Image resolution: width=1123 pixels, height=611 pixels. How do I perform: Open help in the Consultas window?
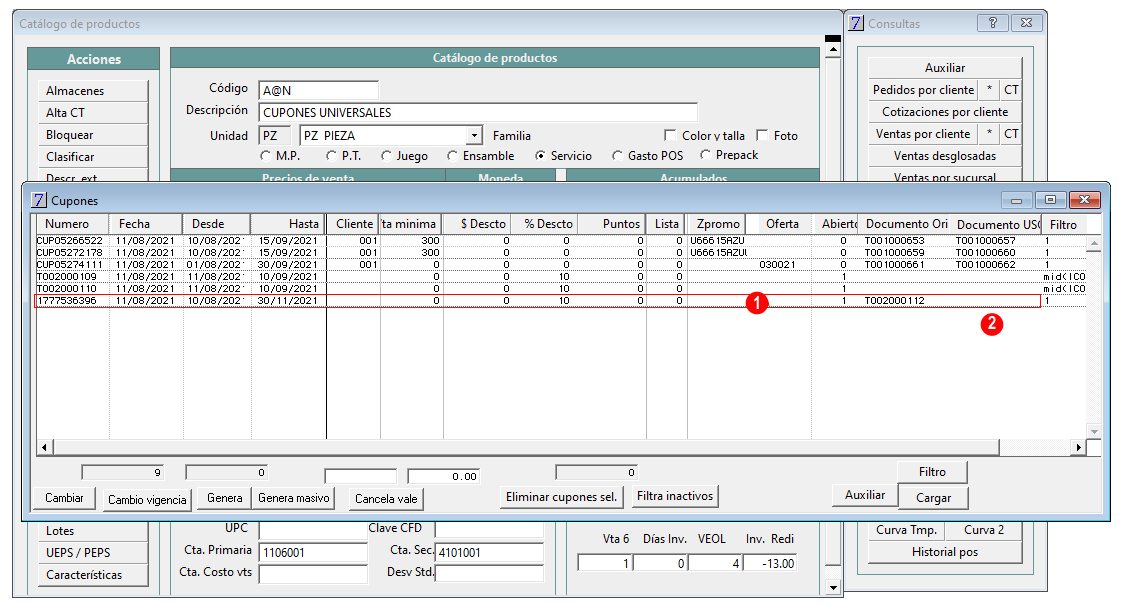[993, 23]
